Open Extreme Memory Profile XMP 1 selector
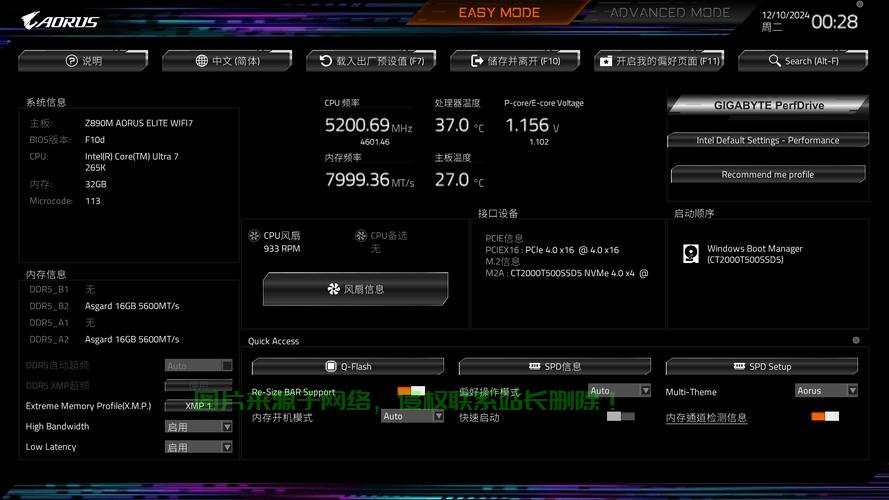Screen dimensions: 889x500 pyautogui.click(x=198, y=405)
